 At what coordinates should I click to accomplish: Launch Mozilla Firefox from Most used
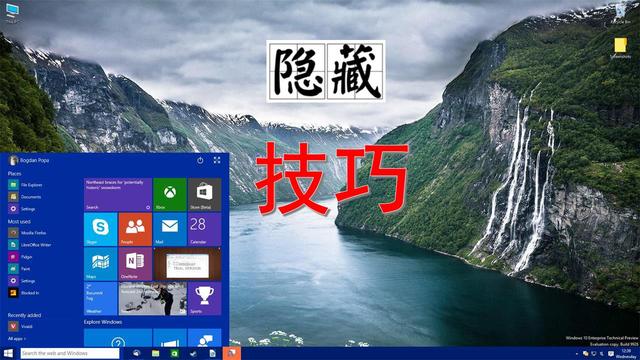tap(27, 233)
